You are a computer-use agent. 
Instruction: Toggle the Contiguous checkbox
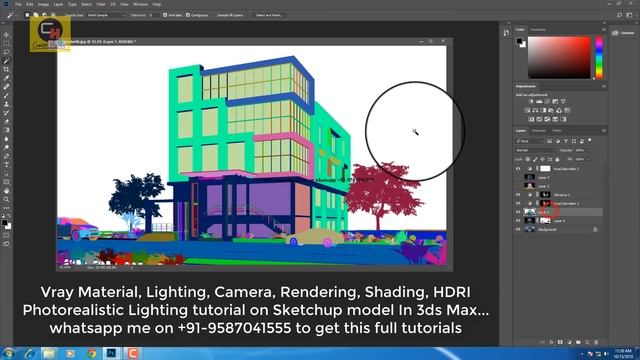click(x=188, y=15)
